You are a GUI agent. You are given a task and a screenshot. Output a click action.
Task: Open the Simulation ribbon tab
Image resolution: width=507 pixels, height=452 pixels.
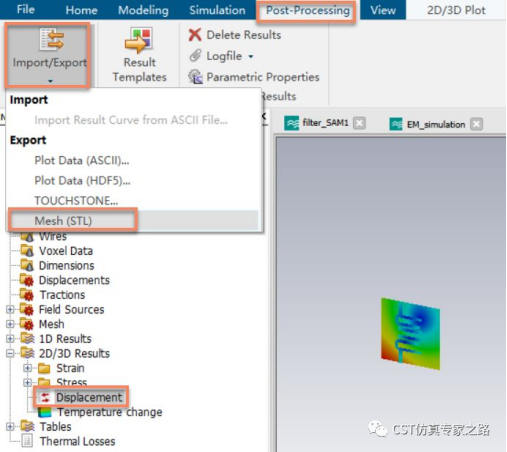tap(217, 10)
